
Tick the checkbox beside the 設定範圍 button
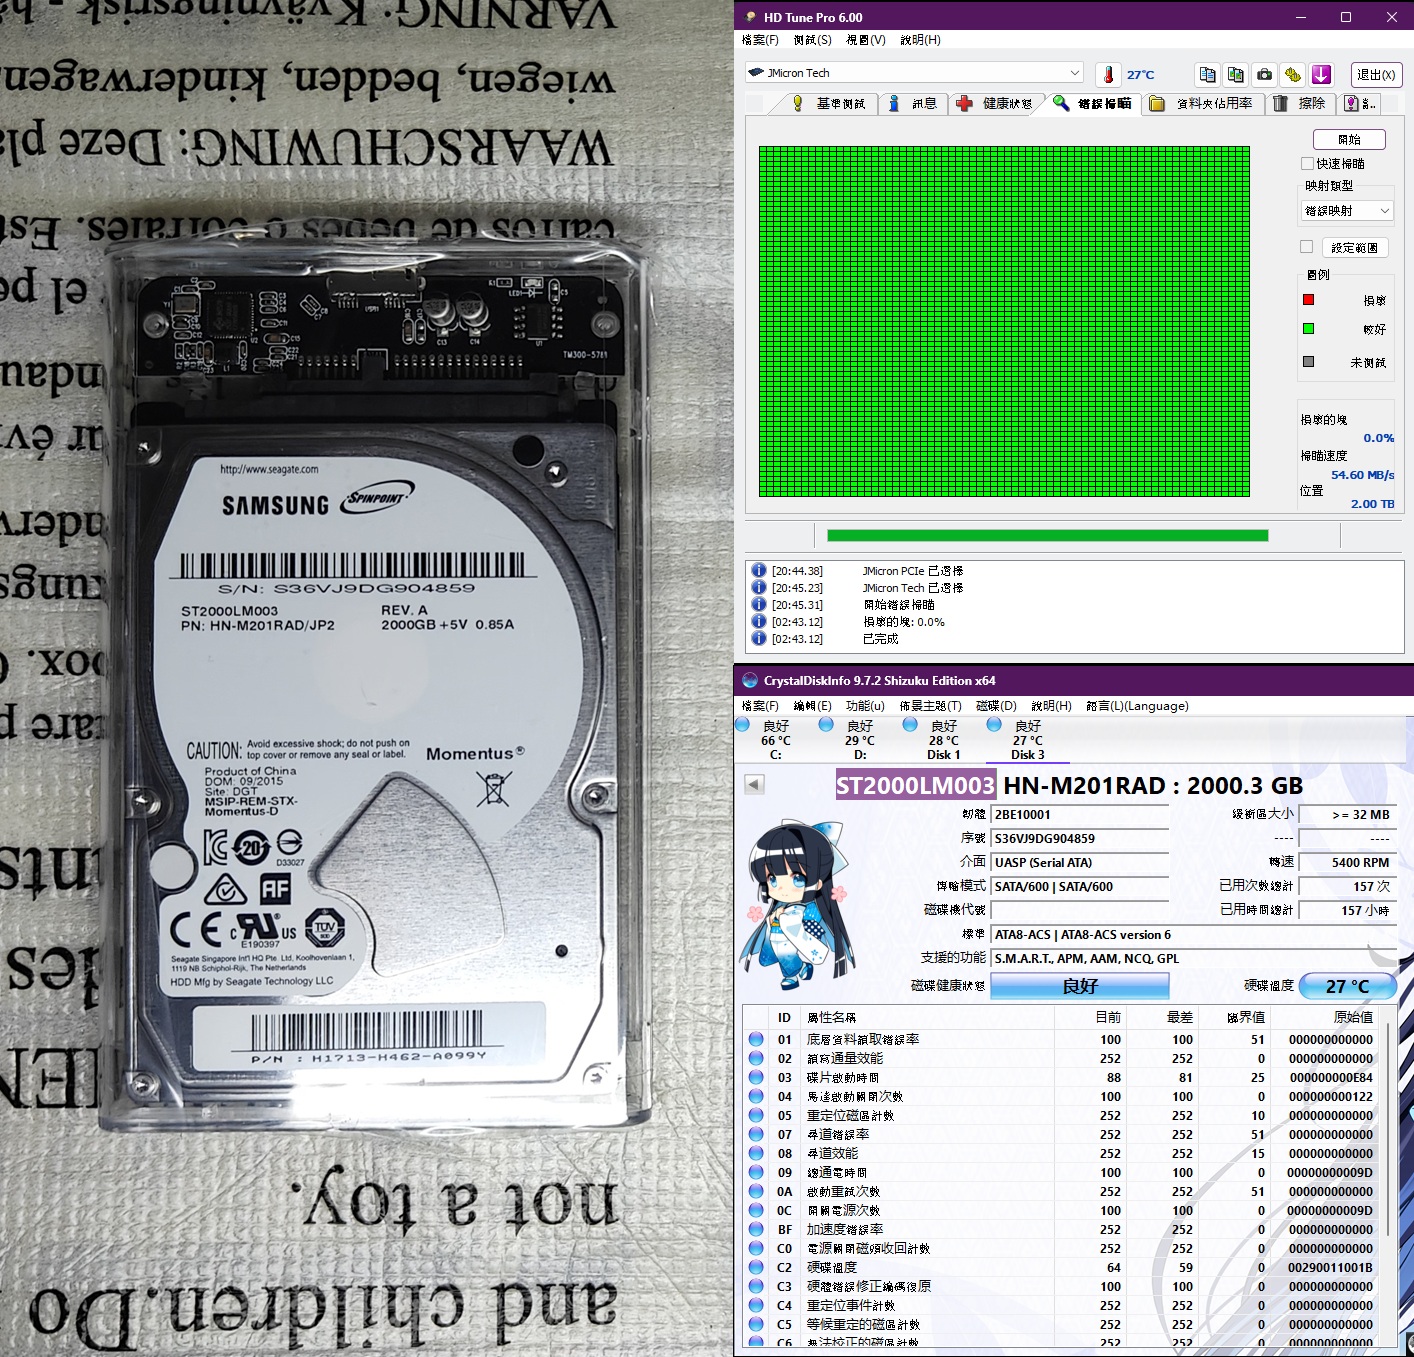[x=1307, y=247]
